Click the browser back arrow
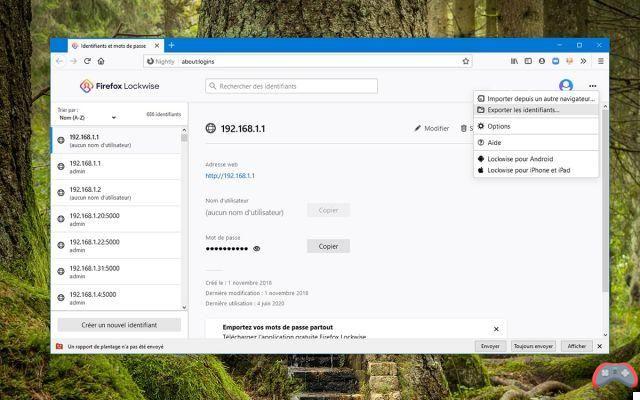This screenshot has width=640, height=400. click(60, 61)
